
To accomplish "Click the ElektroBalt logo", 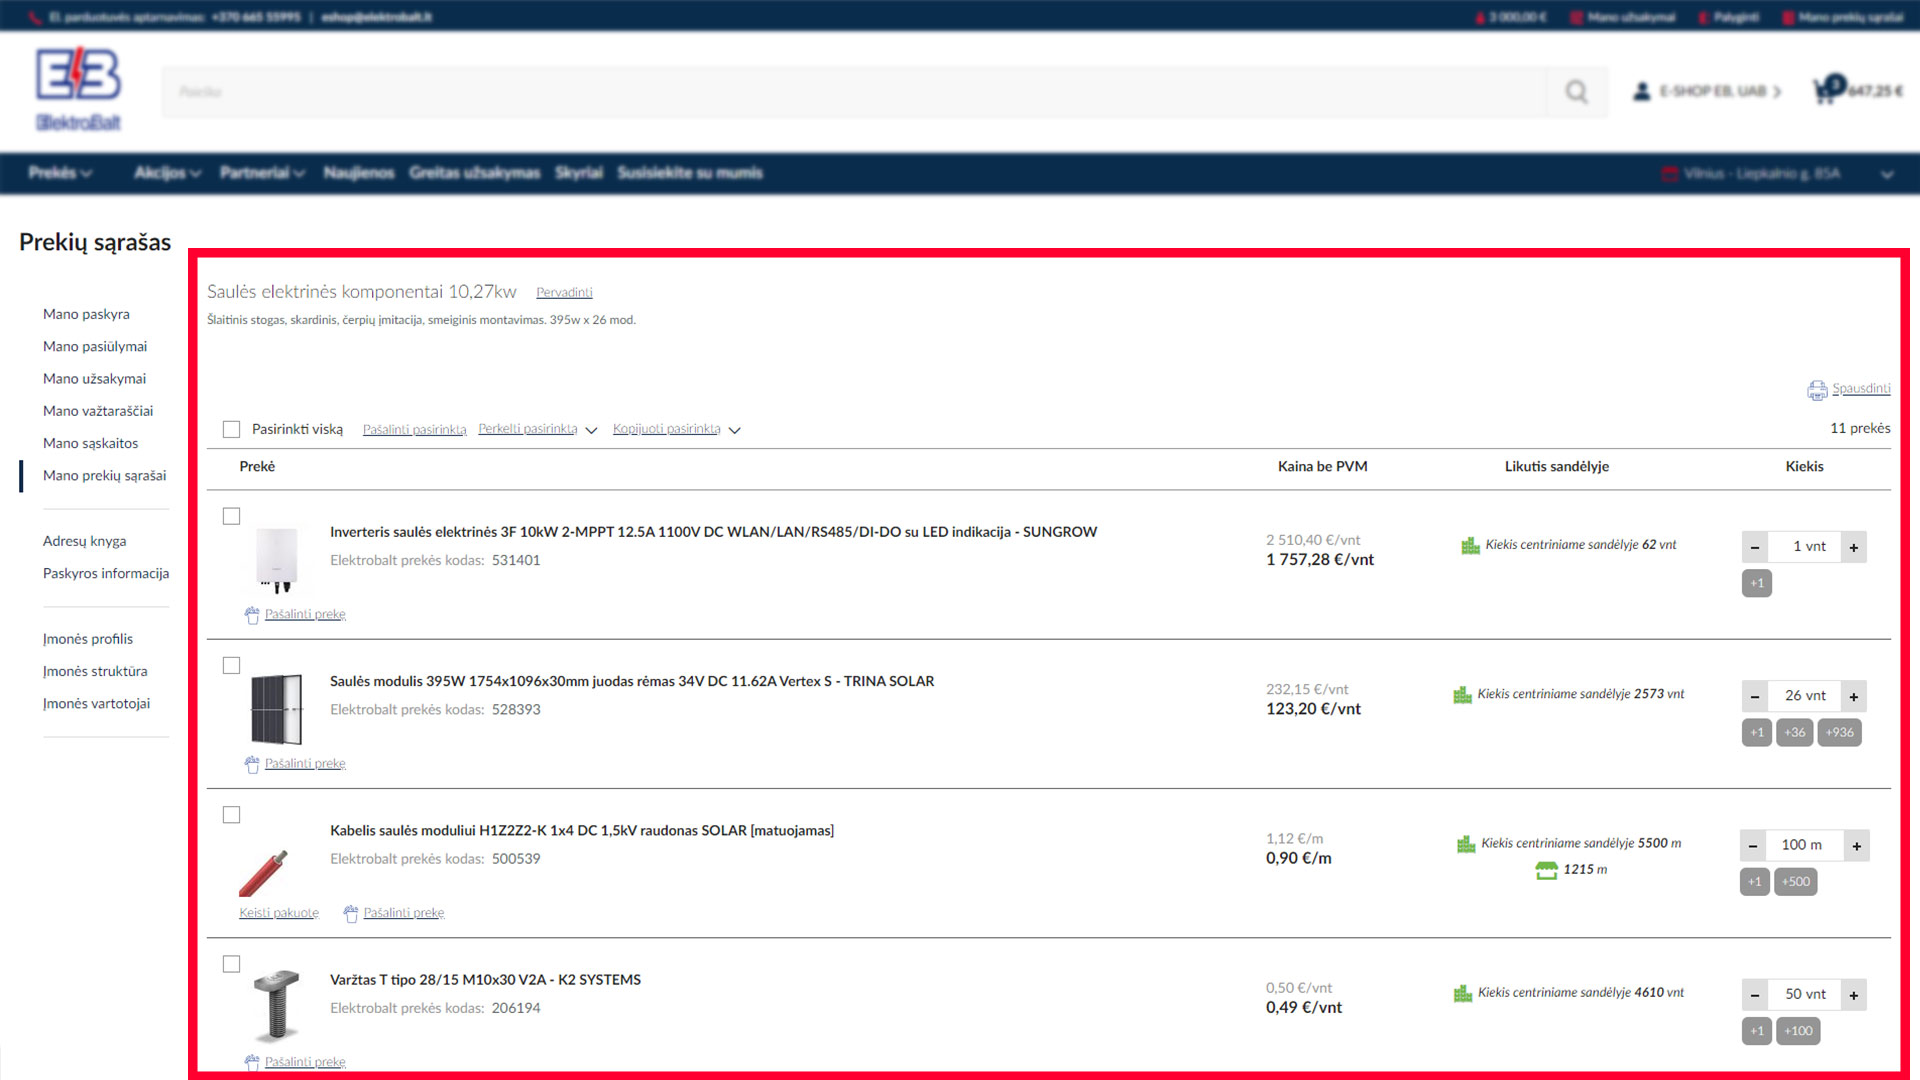I will click(78, 90).
